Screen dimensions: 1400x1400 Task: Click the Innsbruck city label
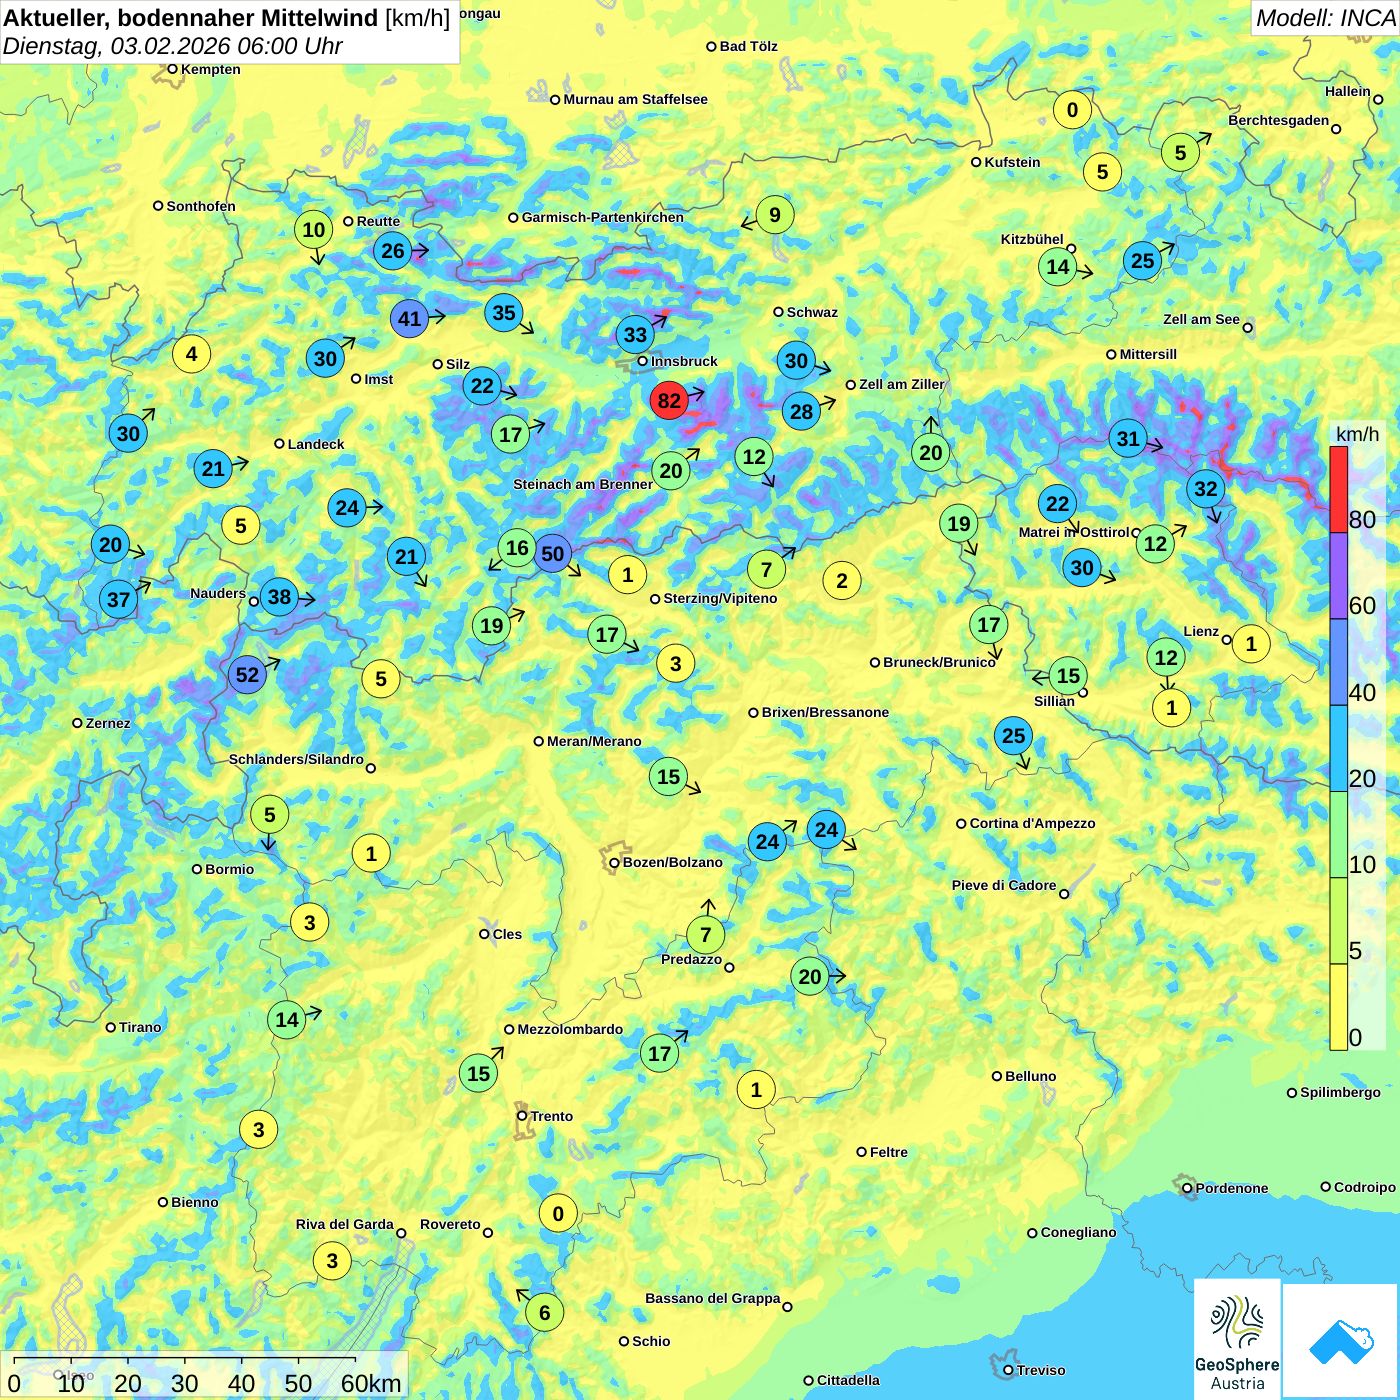(x=684, y=361)
